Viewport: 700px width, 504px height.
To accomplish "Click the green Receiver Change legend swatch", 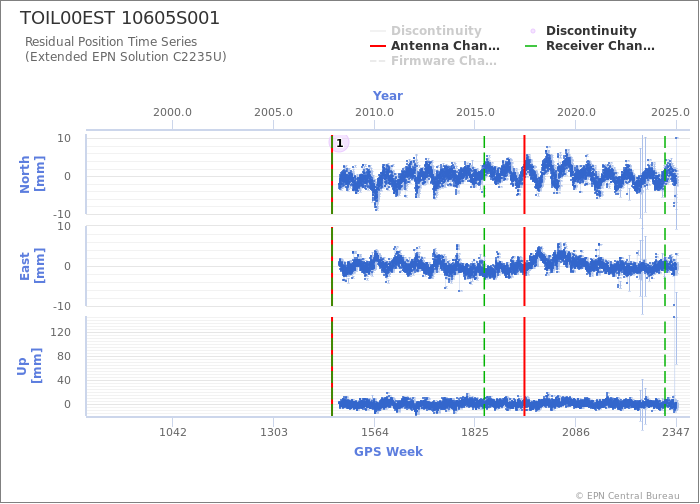I will coord(533,46).
